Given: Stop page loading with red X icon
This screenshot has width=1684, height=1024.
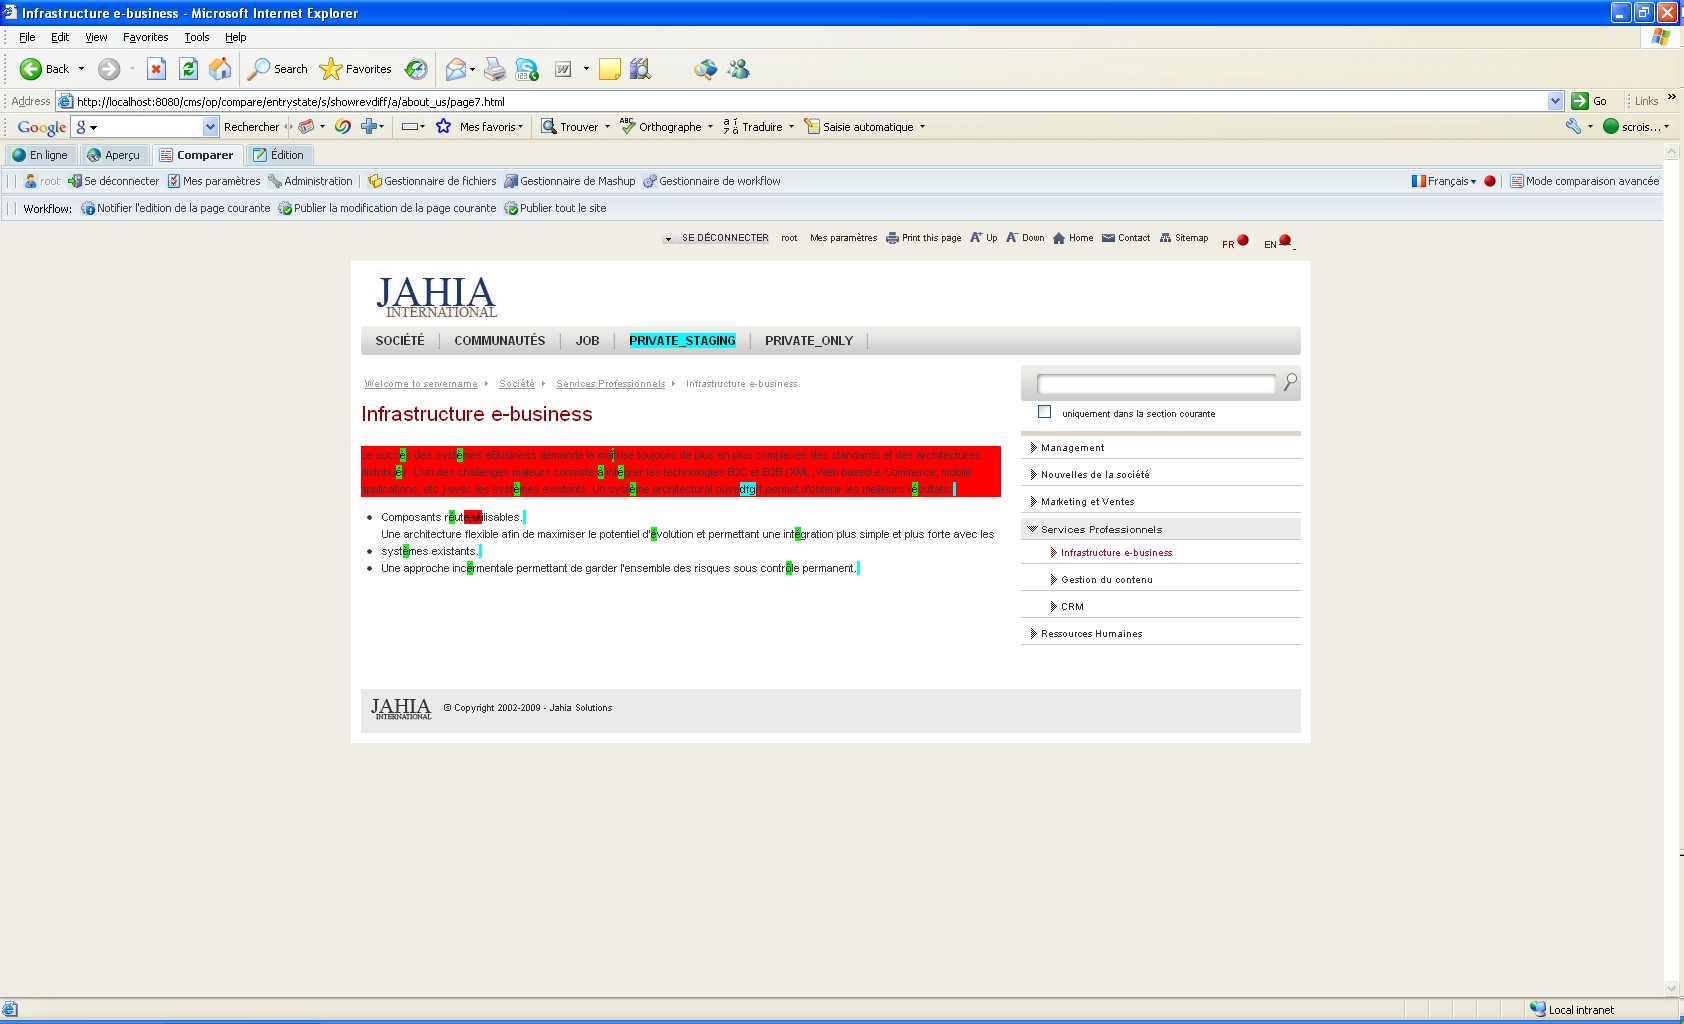Looking at the screenshot, I should click(156, 69).
